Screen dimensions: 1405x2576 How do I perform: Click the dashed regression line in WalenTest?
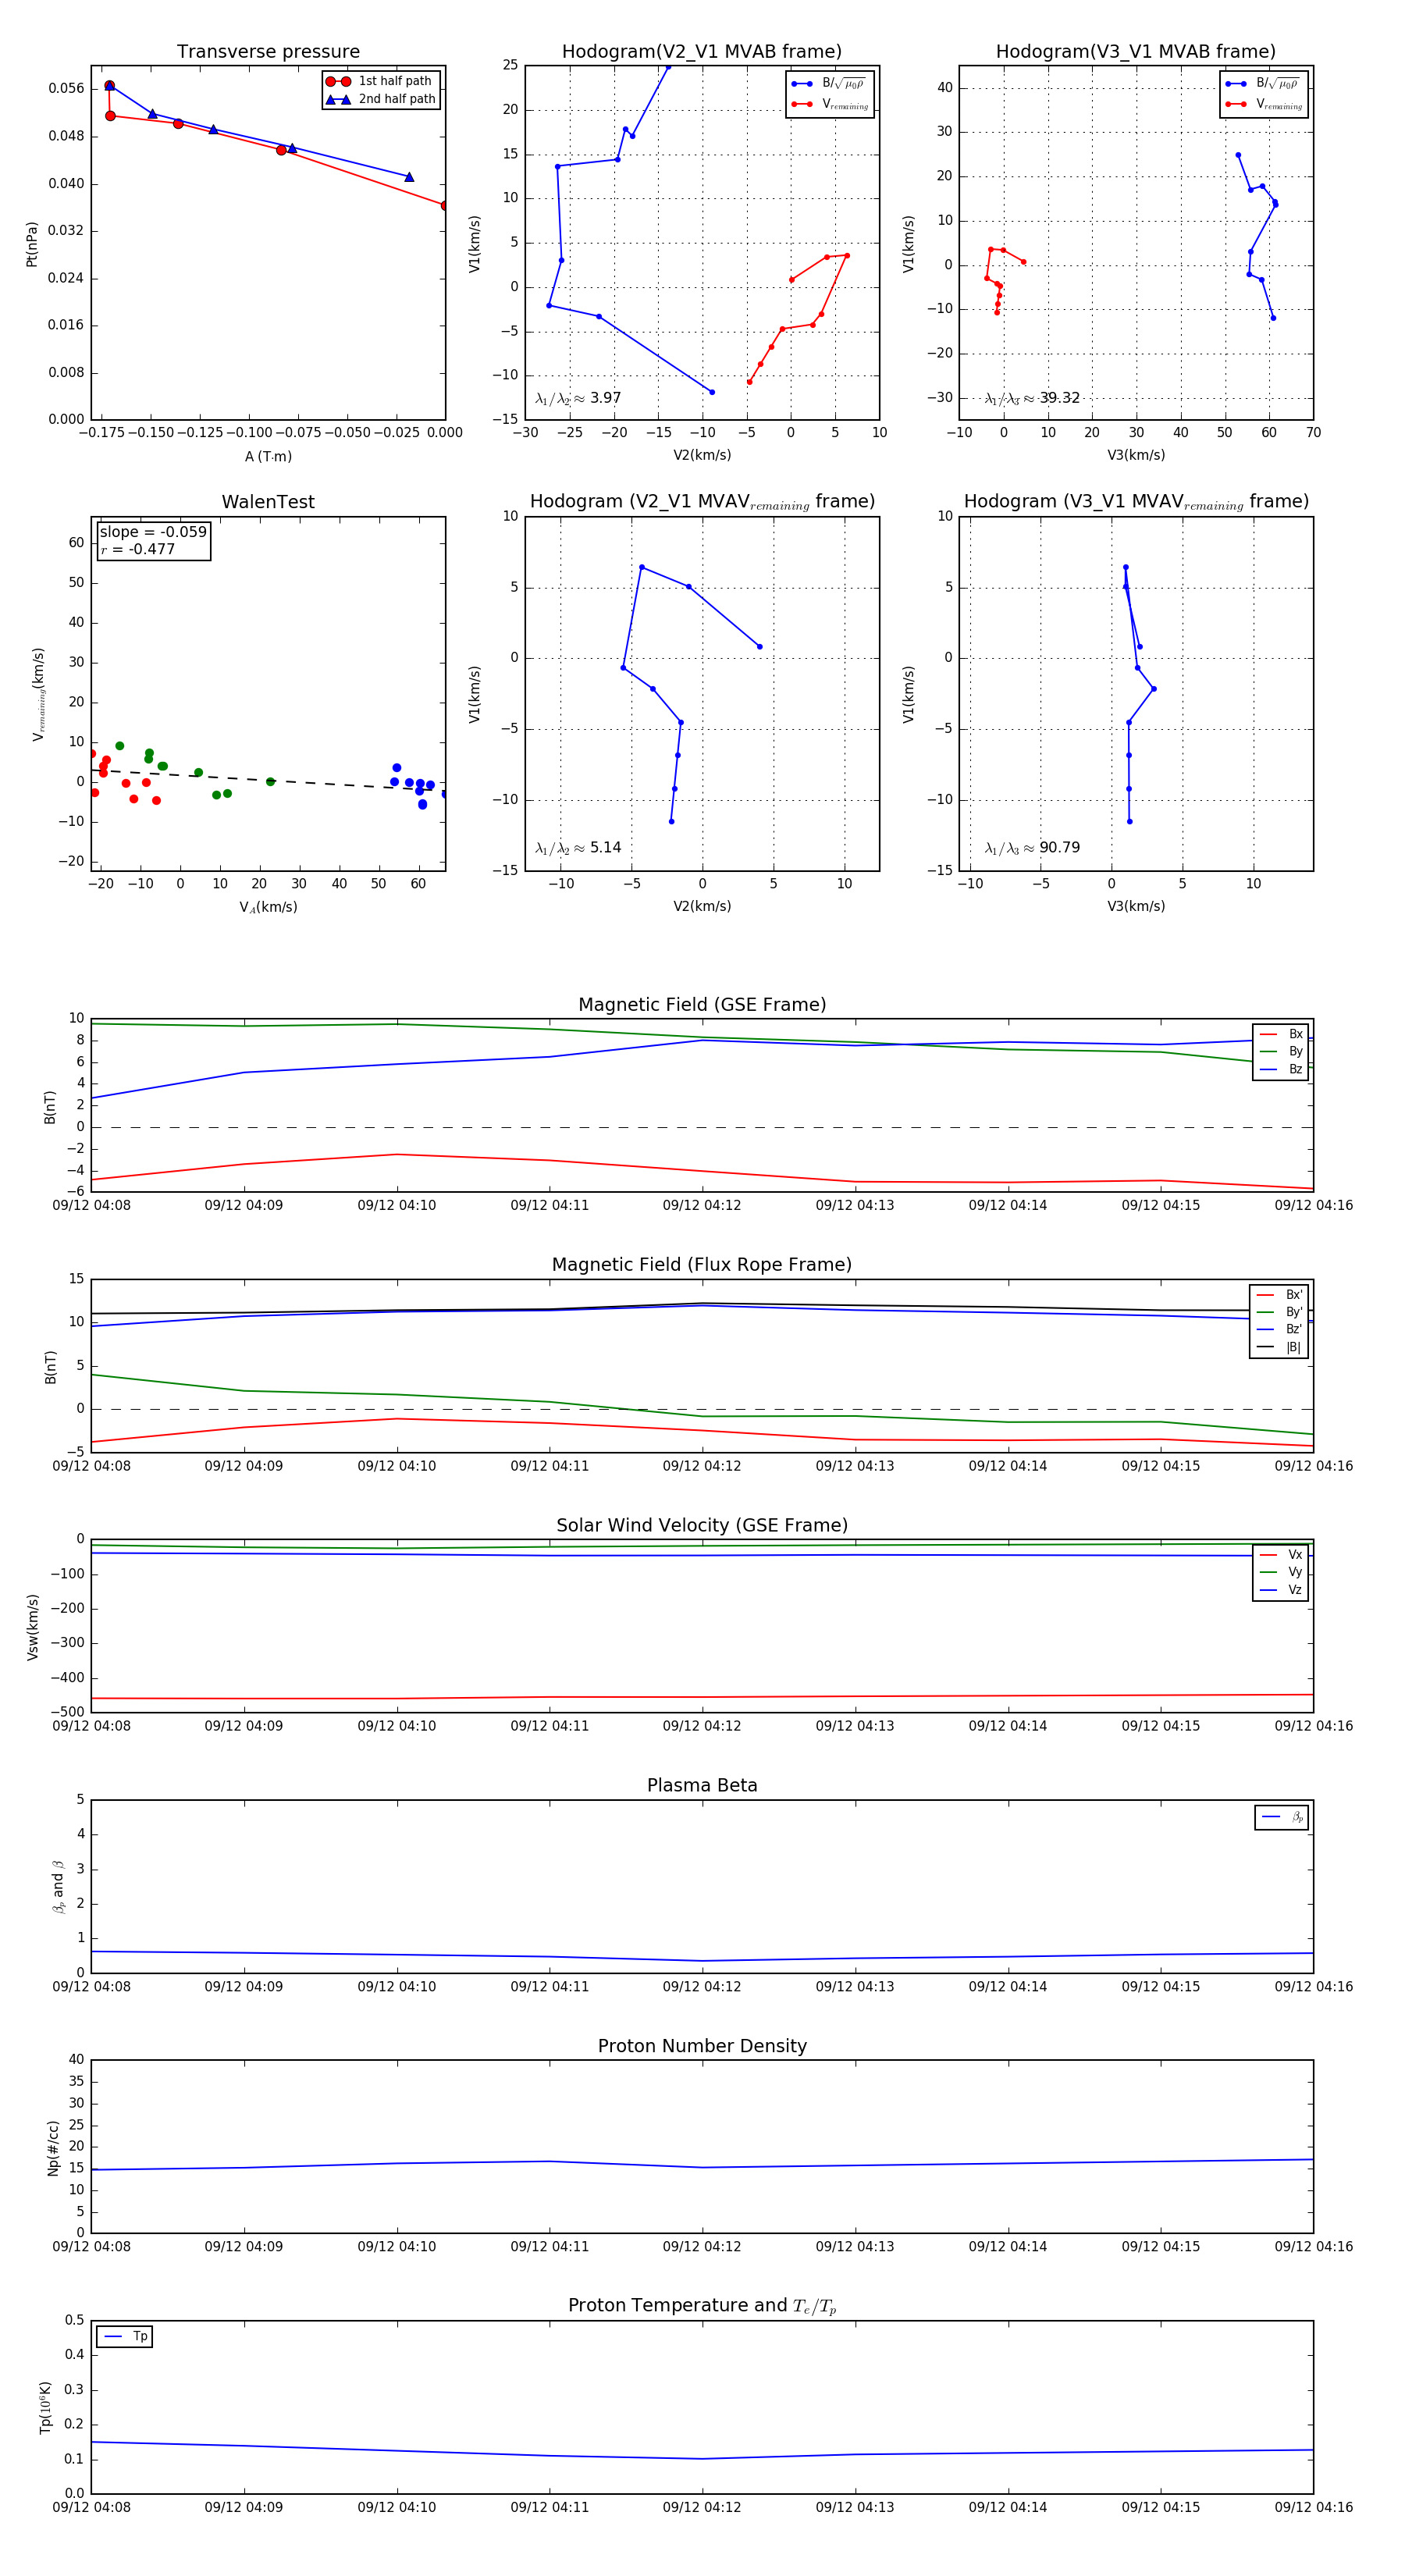268,779
